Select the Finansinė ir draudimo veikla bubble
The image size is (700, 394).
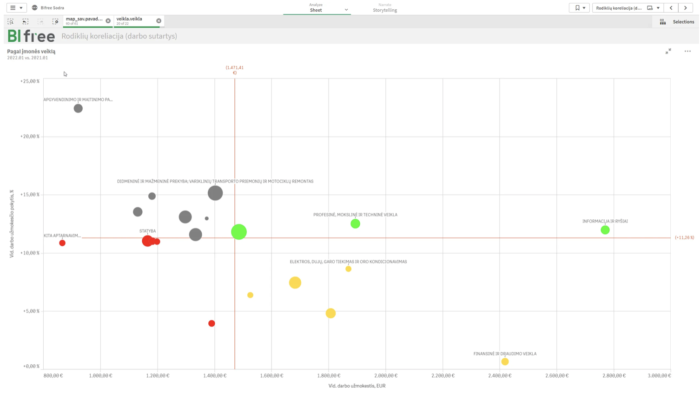[x=505, y=361]
